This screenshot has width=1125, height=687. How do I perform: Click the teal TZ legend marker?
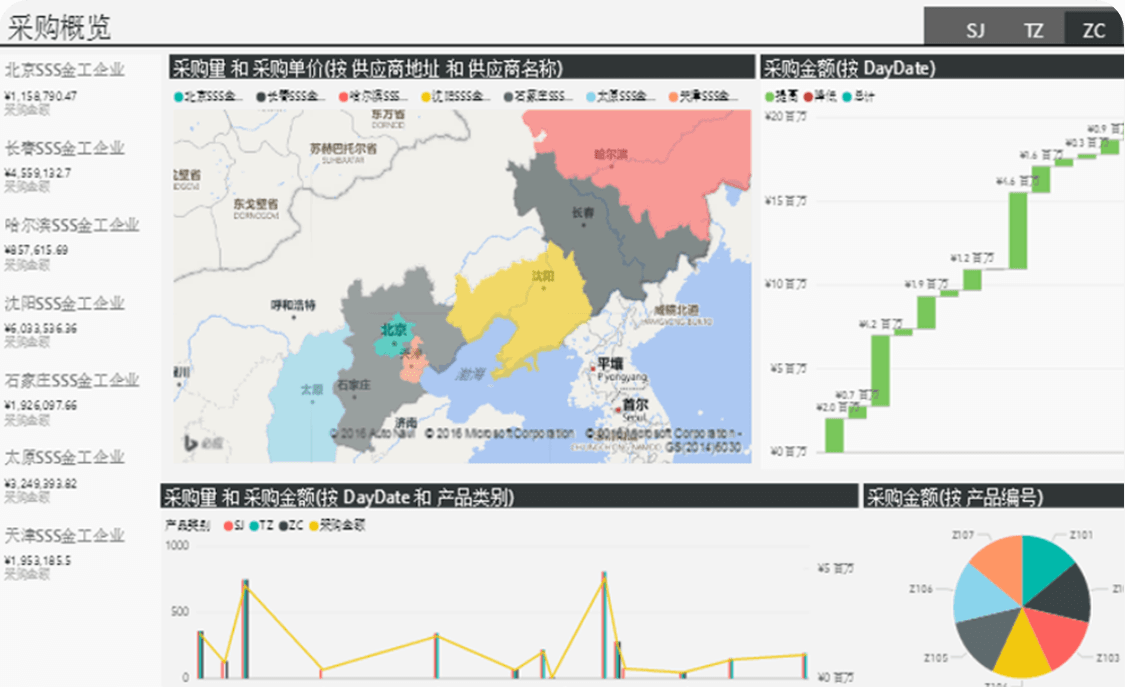254,526
